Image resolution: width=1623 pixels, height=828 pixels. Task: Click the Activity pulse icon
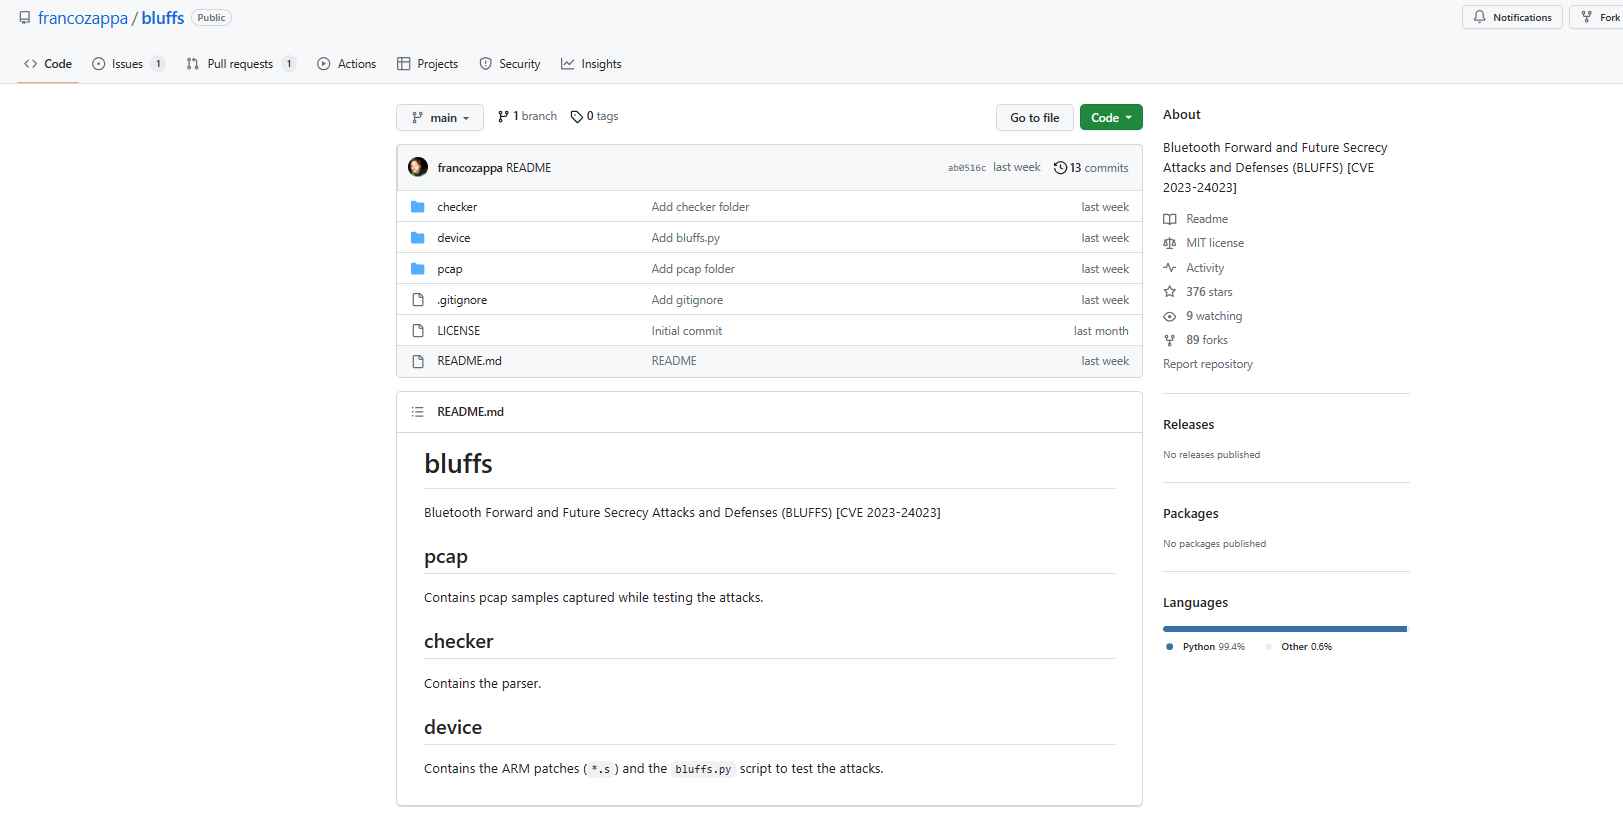click(x=1170, y=268)
